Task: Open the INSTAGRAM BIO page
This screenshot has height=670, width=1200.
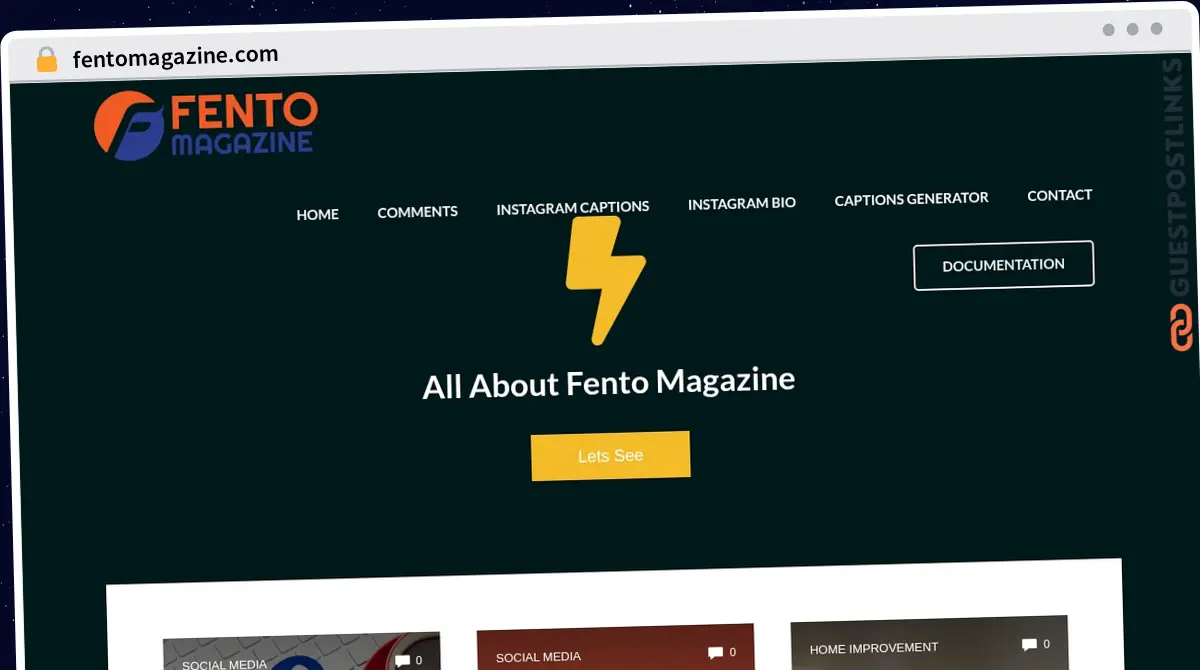Action: pyautogui.click(x=741, y=203)
